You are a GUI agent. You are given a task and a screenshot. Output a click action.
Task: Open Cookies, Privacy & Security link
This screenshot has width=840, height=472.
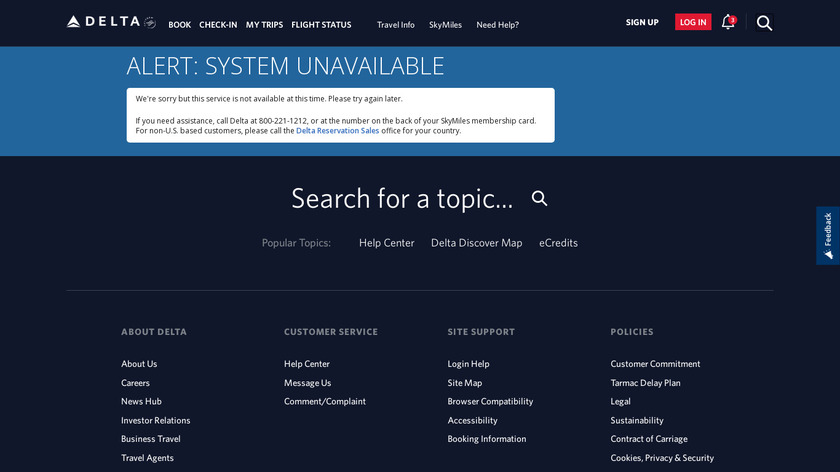coord(662,458)
